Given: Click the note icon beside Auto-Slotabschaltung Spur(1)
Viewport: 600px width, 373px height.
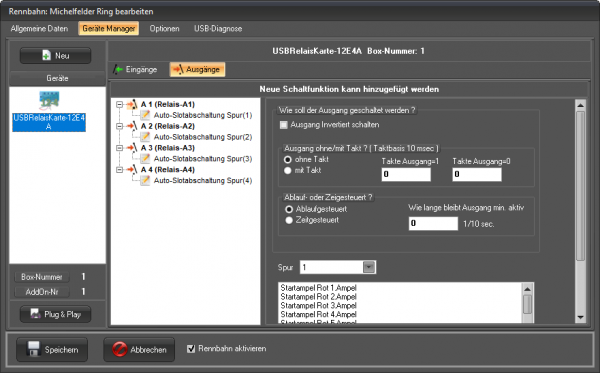Looking at the screenshot, I should (x=145, y=115).
